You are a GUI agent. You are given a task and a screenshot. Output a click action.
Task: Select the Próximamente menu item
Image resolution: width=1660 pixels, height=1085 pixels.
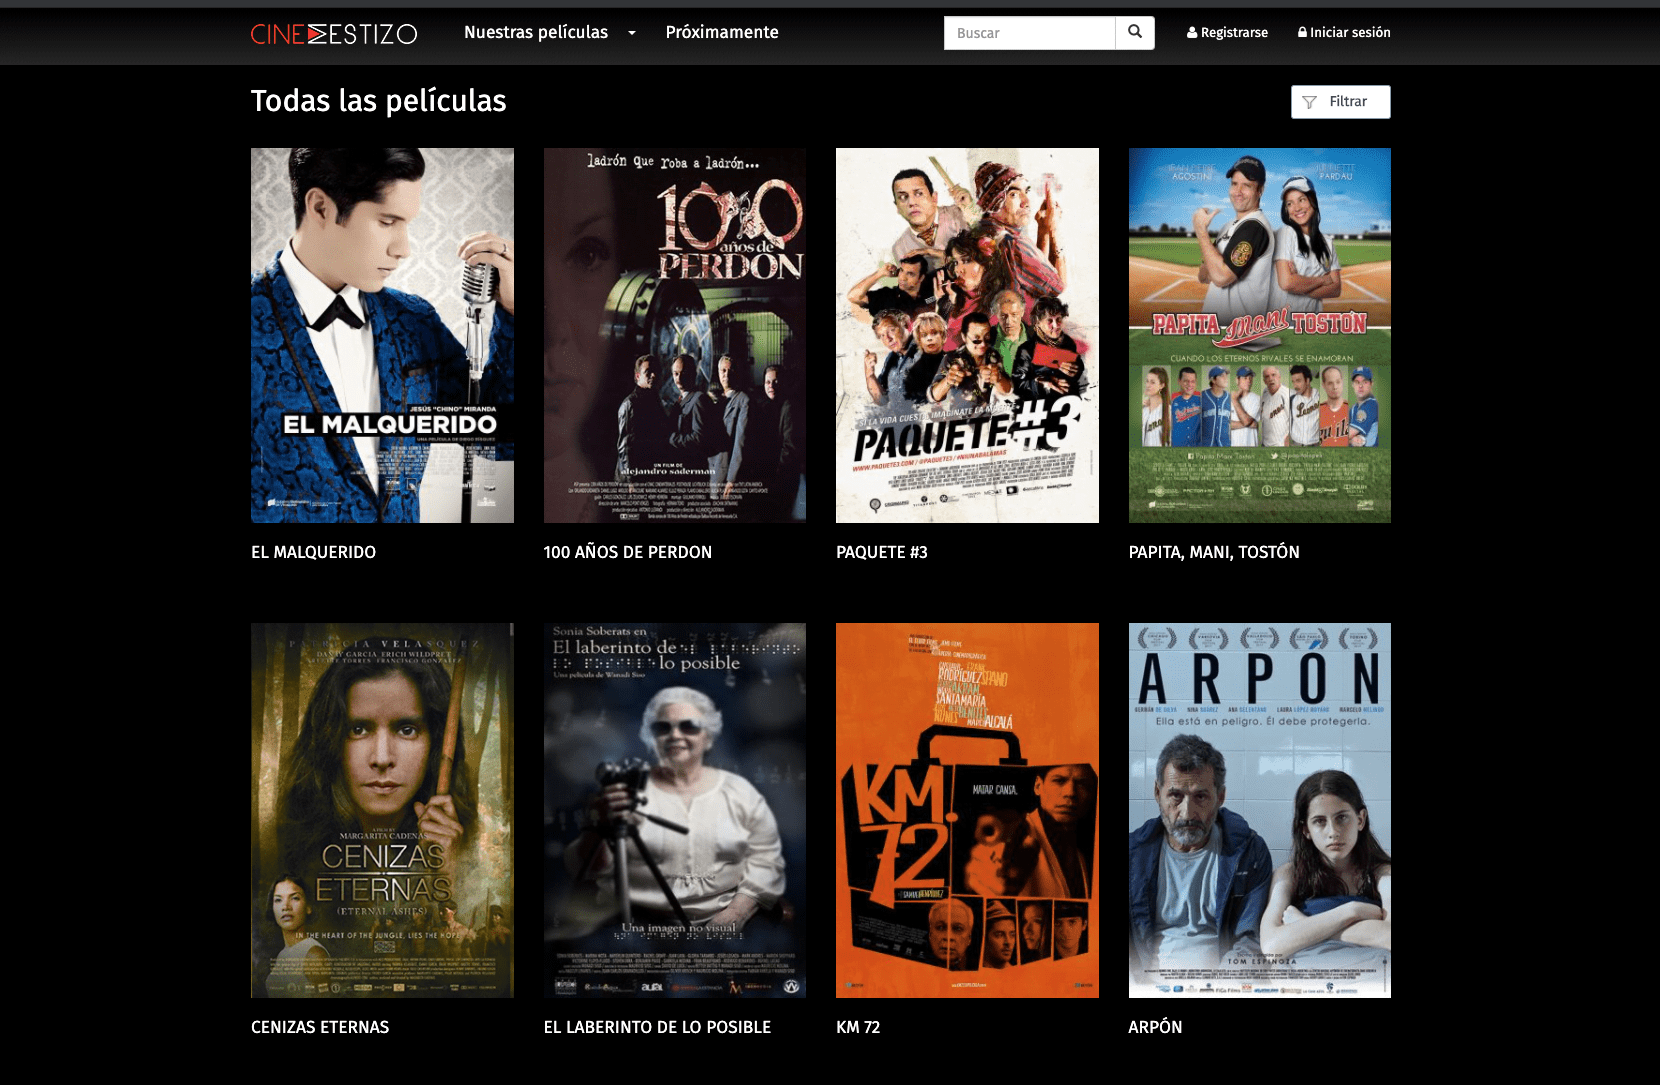[721, 32]
